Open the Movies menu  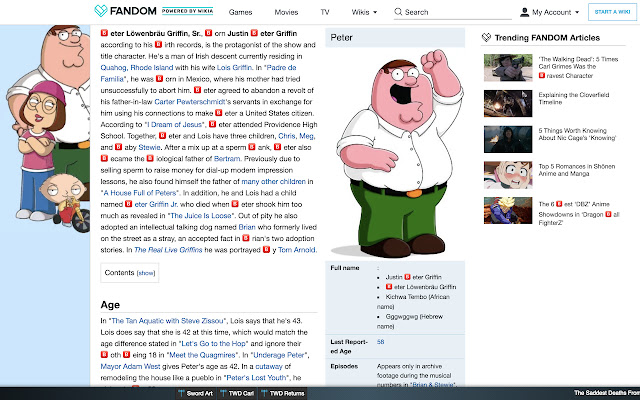point(286,12)
